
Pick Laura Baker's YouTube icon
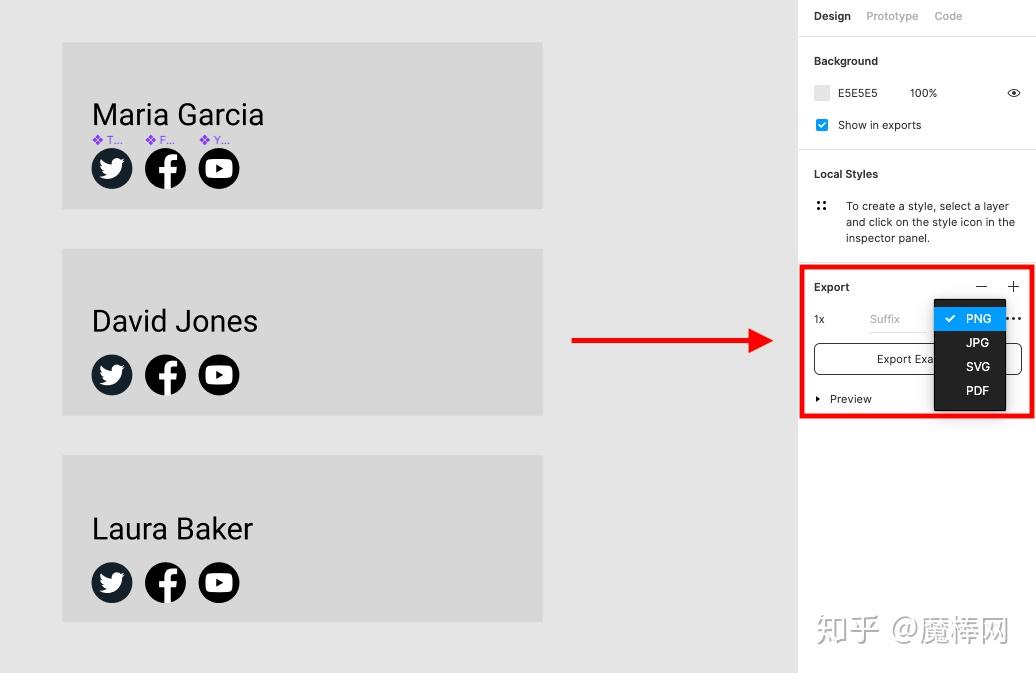pyautogui.click(x=219, y=583)
